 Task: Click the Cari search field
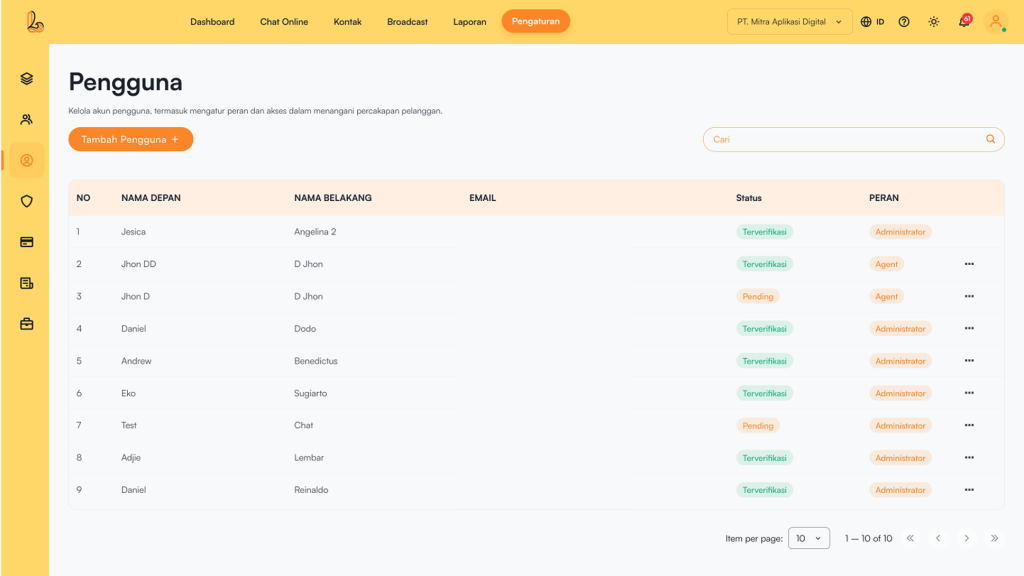click(845, 140)
